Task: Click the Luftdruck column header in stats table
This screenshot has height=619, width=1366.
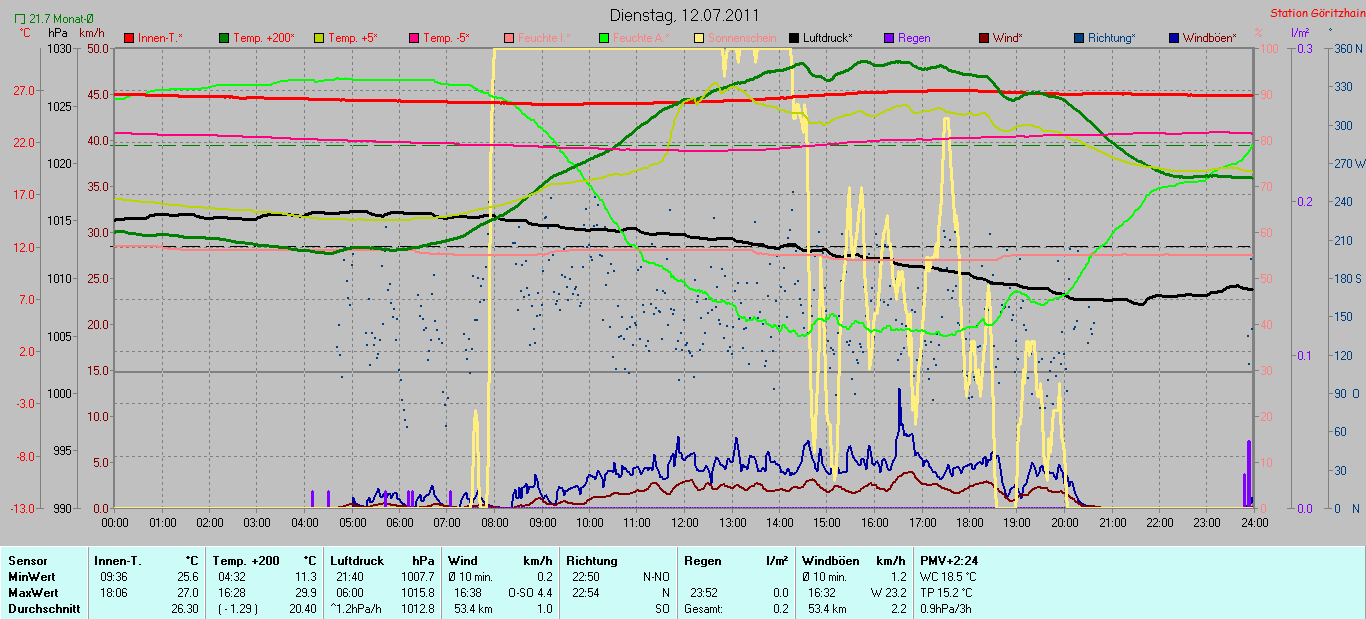Action: click(354, 561)
